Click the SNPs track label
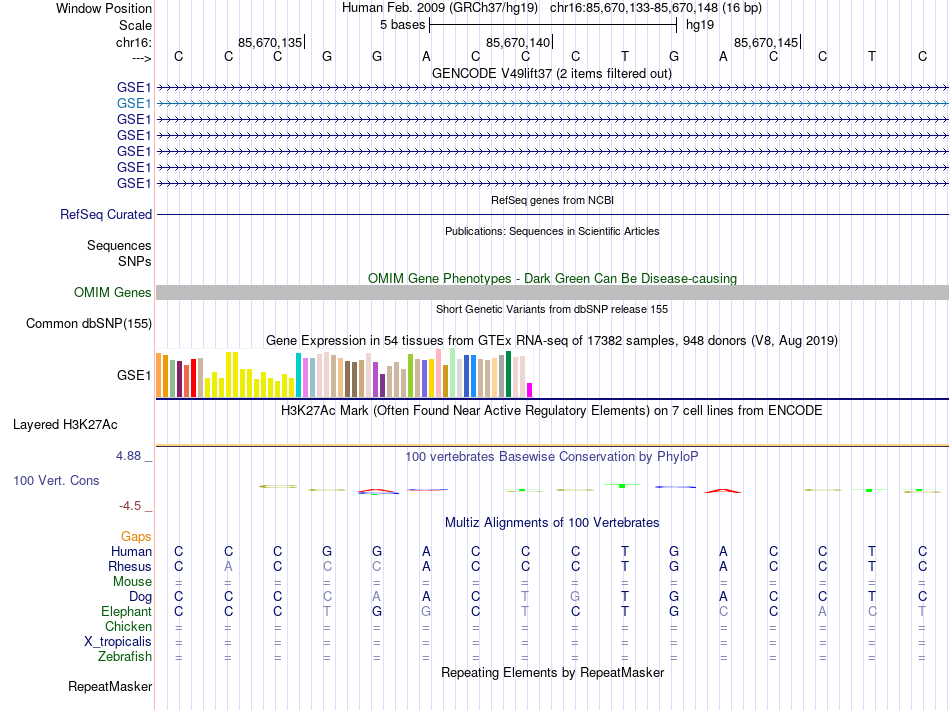 pos(135,261)
